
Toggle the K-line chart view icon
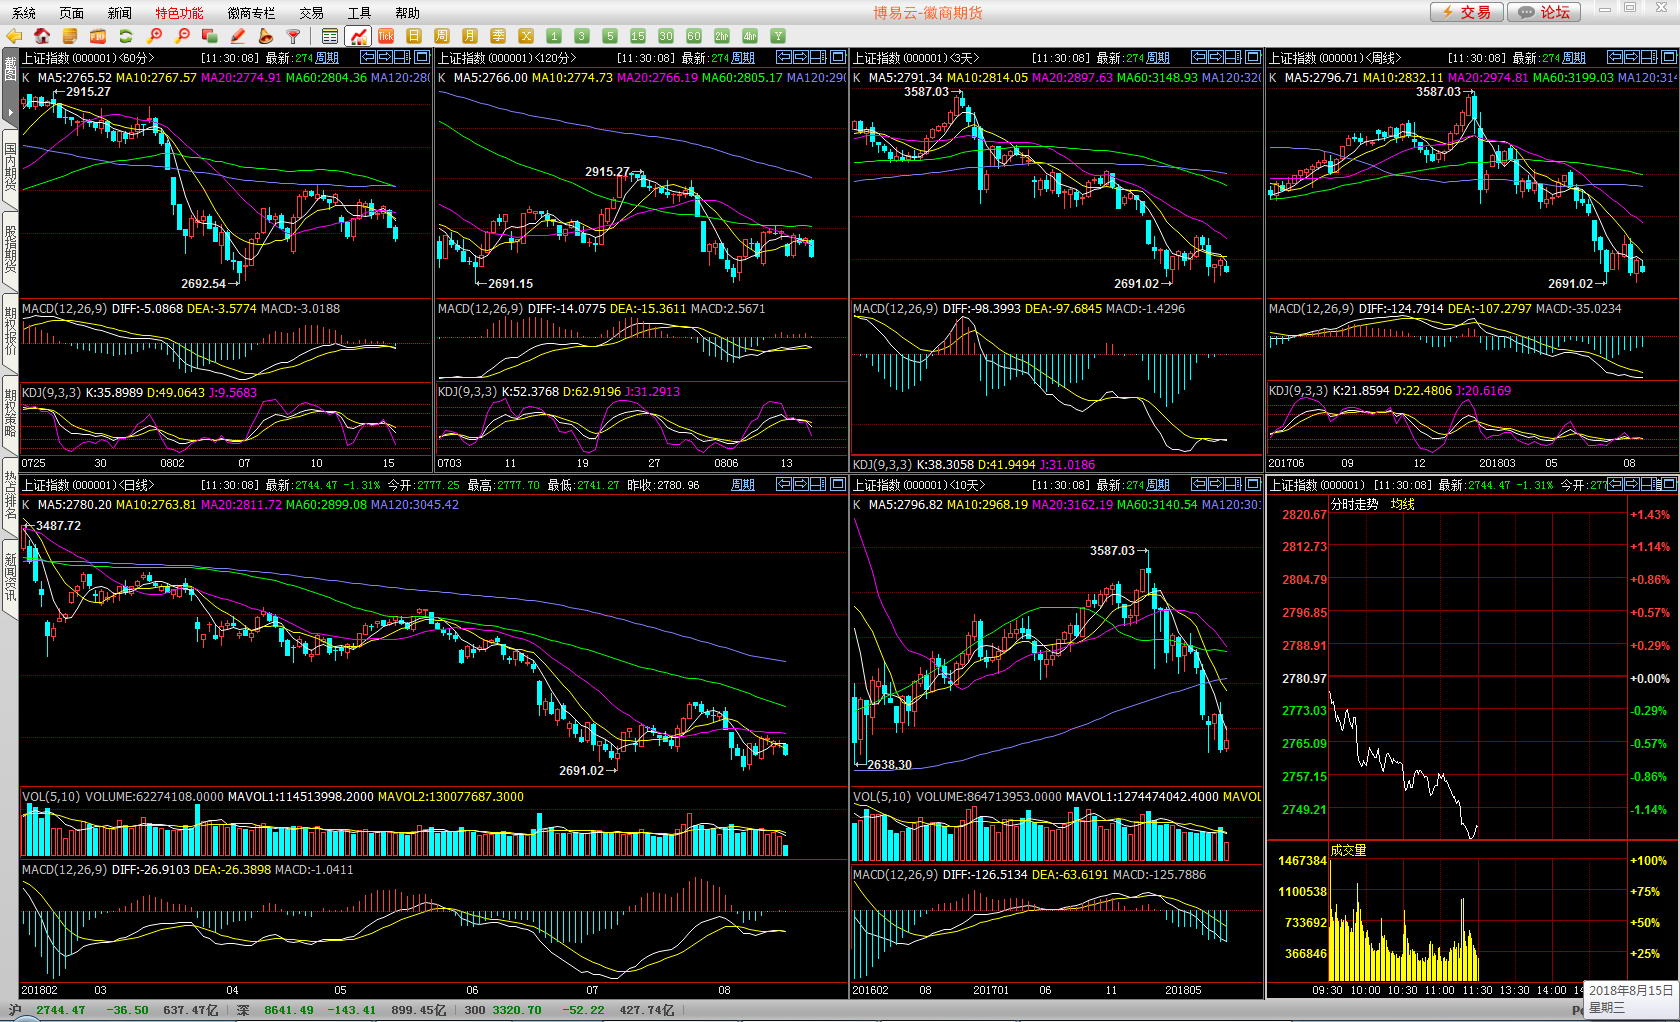coord(358,36)
